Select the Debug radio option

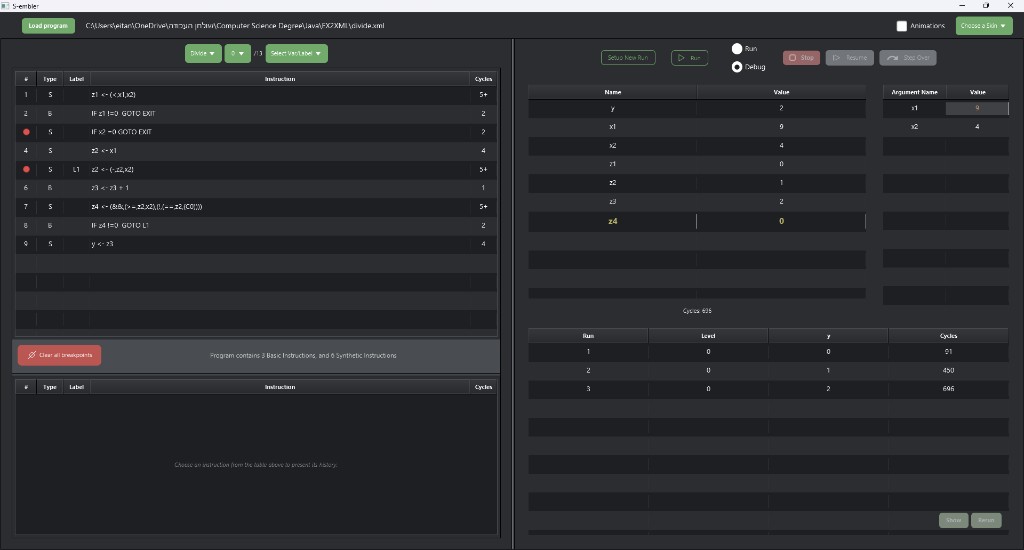pos(737,67)
